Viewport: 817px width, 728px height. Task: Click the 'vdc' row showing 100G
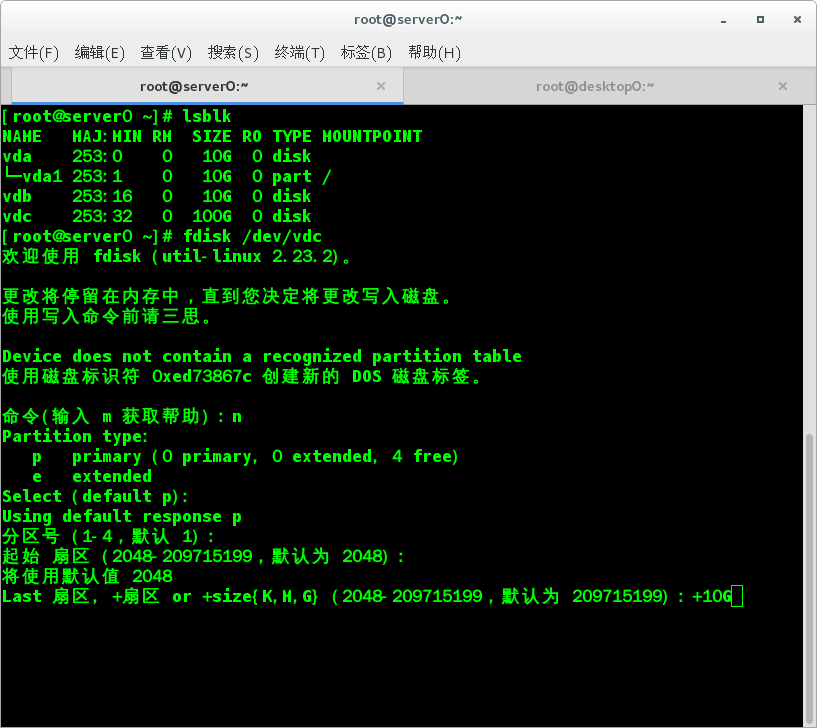pyautogui.click(x=156, y=216)
